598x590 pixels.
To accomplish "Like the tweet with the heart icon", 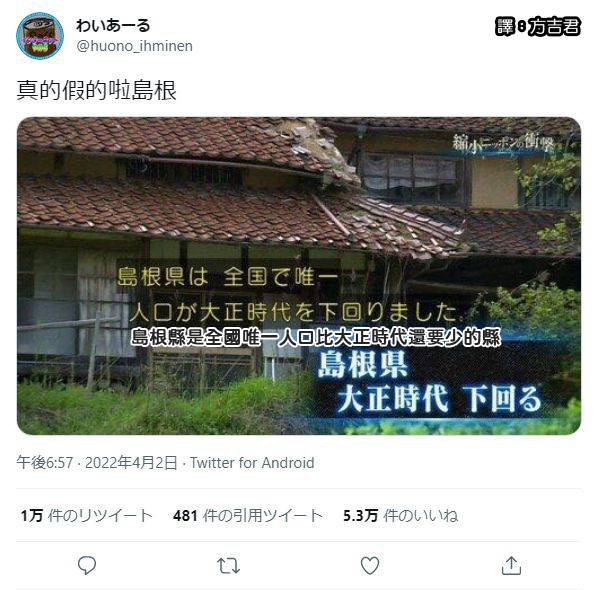I will point(370,565).
